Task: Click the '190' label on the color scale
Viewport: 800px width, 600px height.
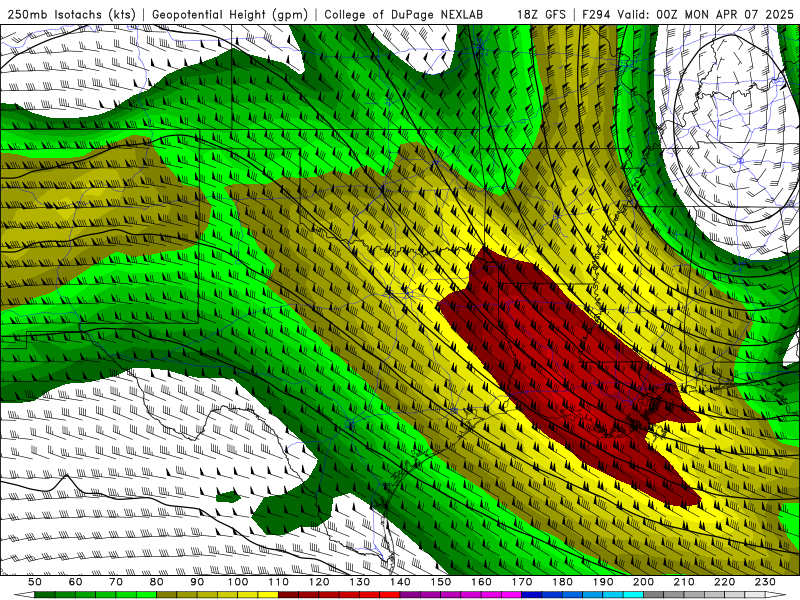Action: 603,582
